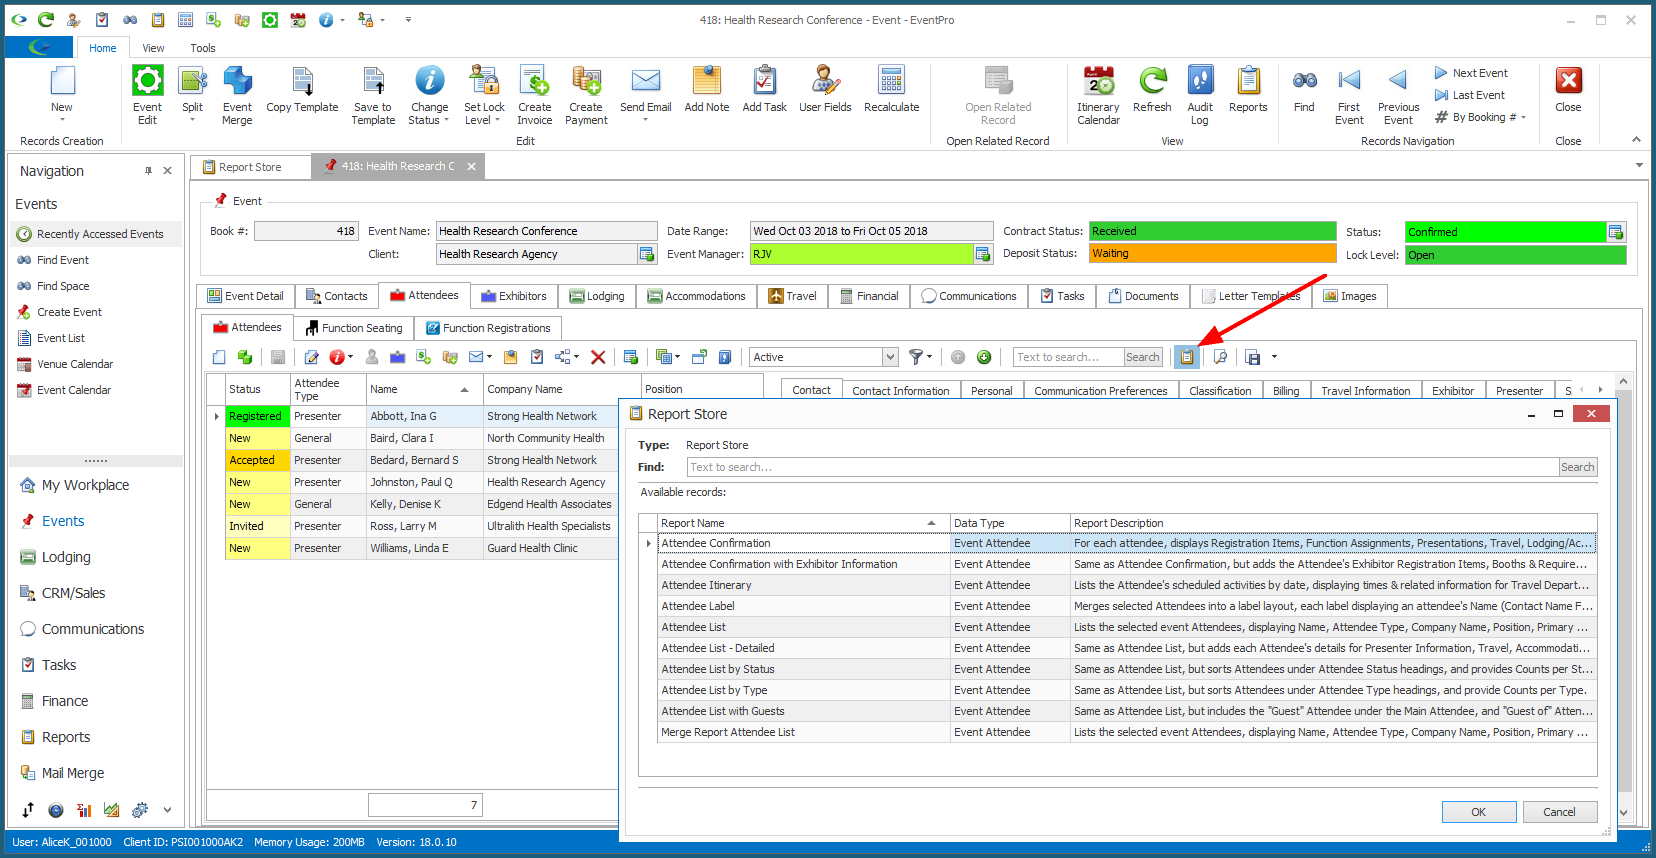Click the Event Name field
1656x858 pixels.
click(x=546, y=231)
